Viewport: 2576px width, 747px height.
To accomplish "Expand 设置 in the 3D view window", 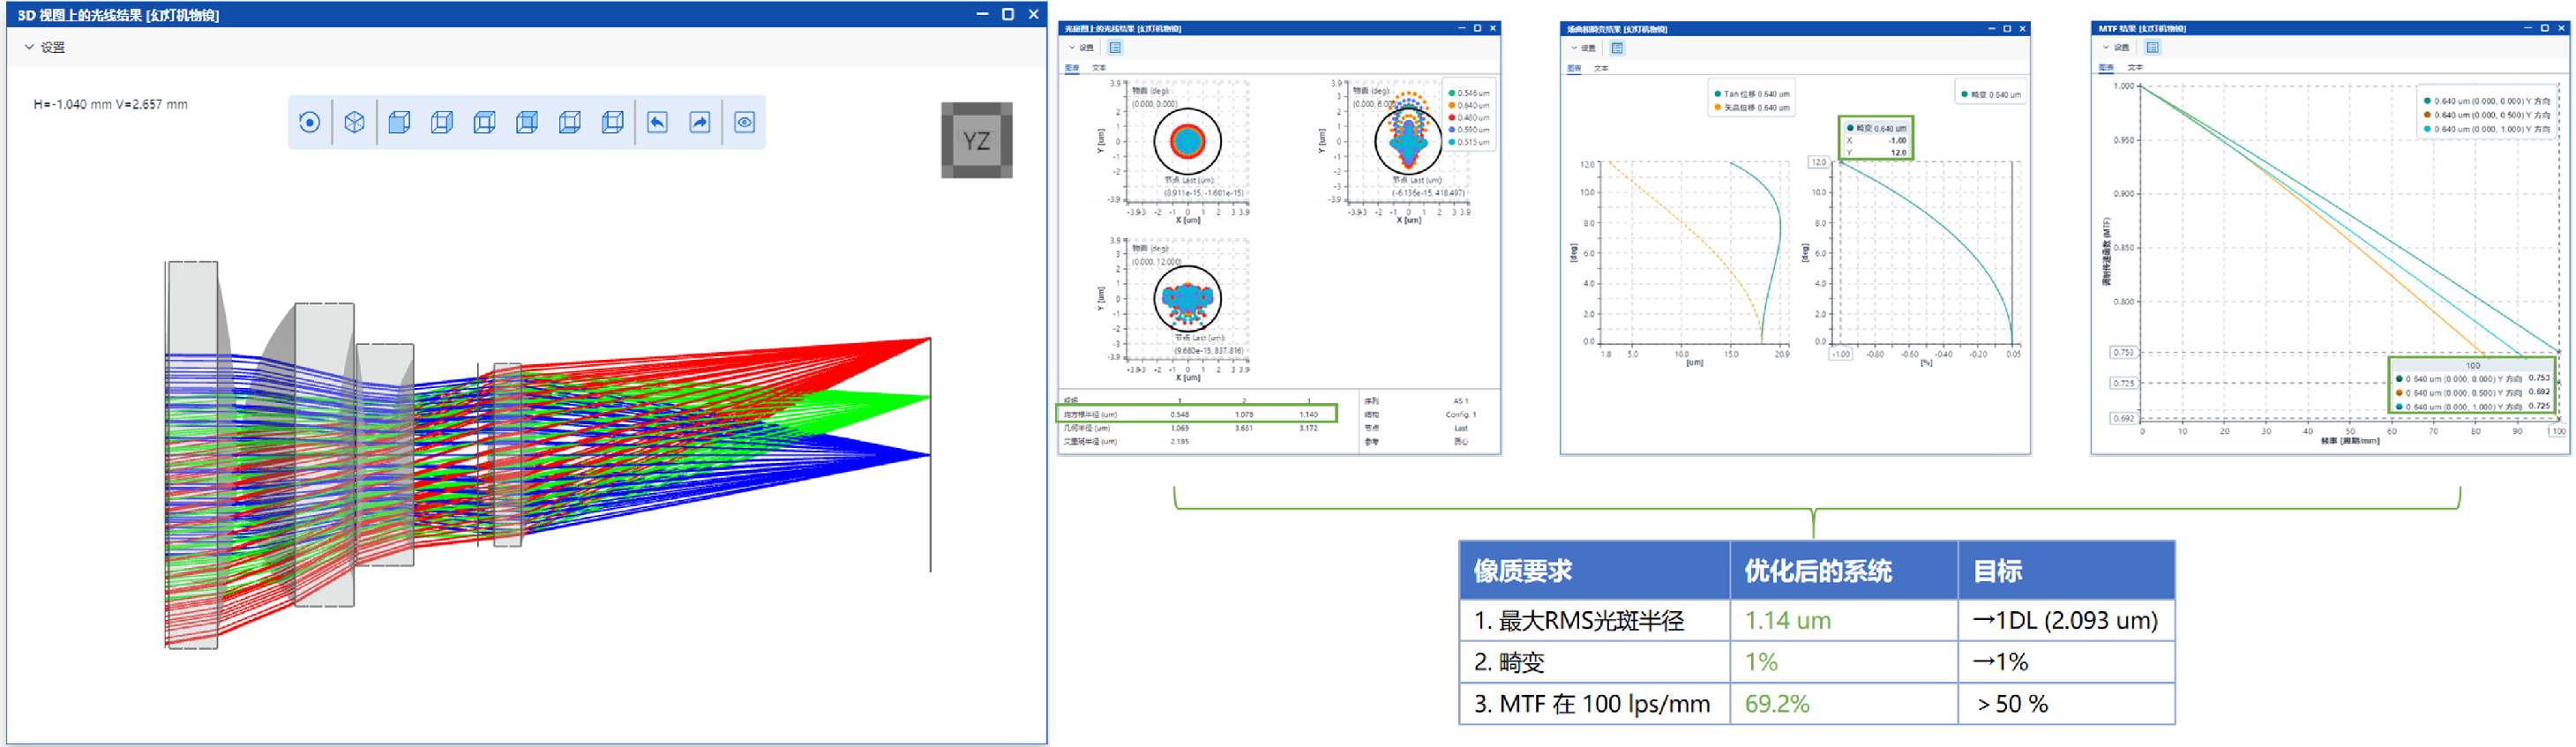I will point(44,47).
